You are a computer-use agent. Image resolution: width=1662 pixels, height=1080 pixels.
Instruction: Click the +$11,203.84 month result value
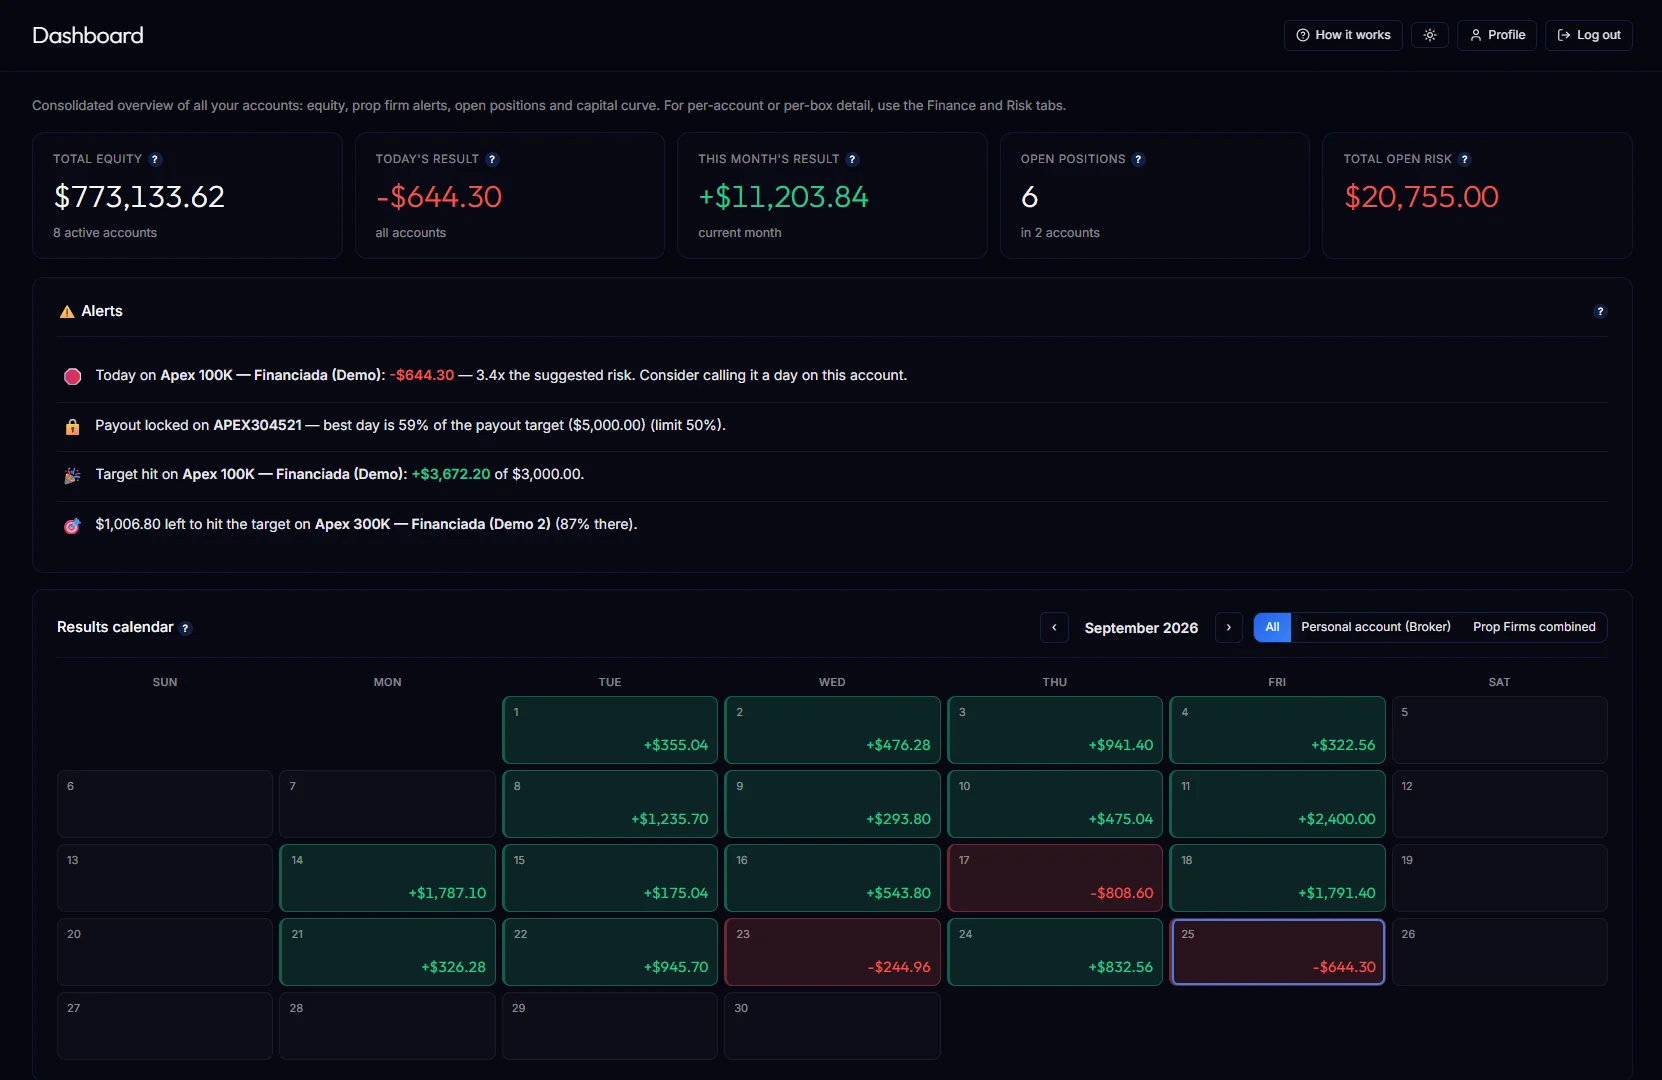coord(783,197)
